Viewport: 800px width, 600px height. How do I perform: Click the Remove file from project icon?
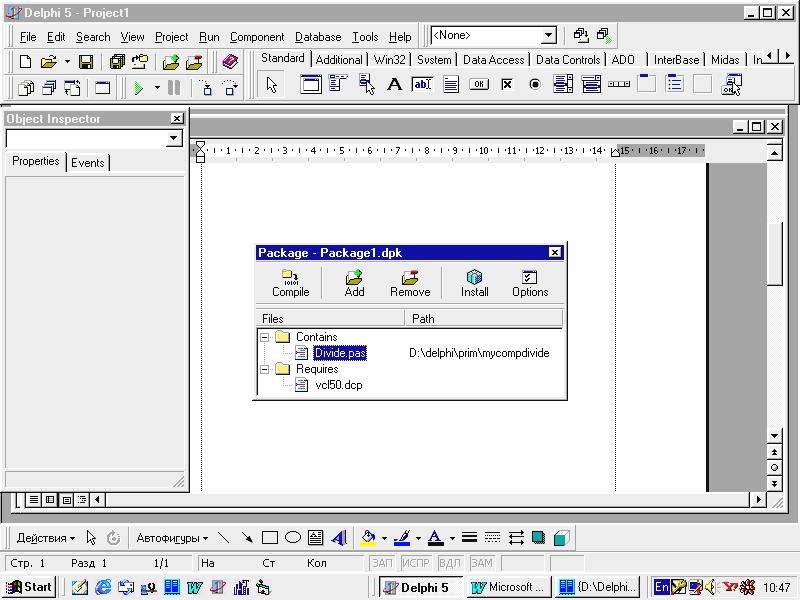pyautogui.click(x=194, y=62)
